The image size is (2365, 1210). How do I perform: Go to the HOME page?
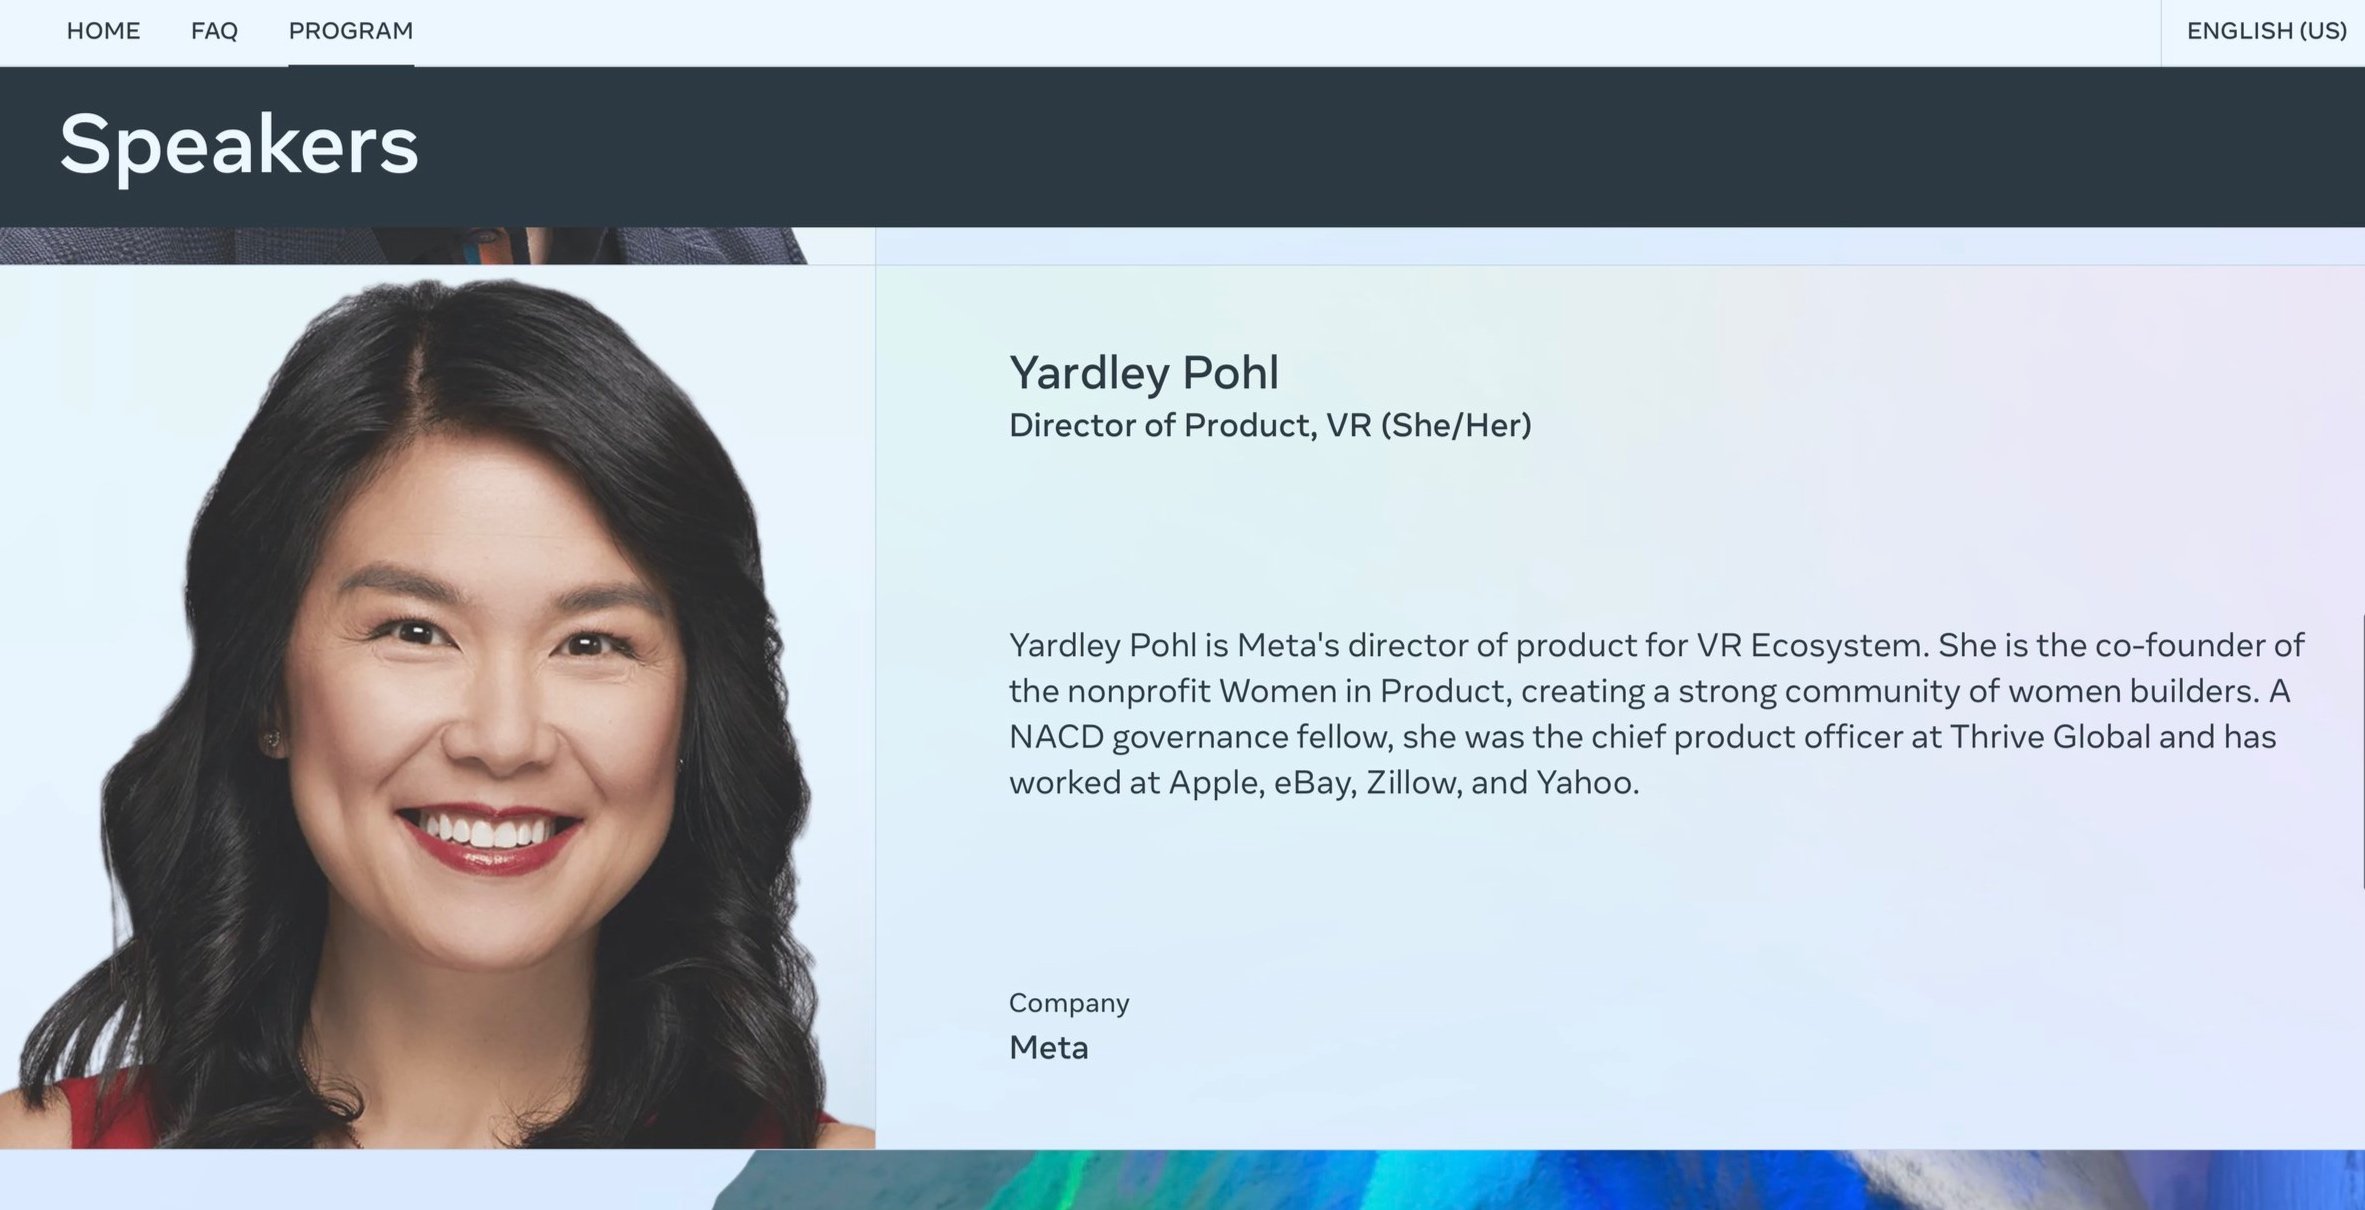coord(103,31)
